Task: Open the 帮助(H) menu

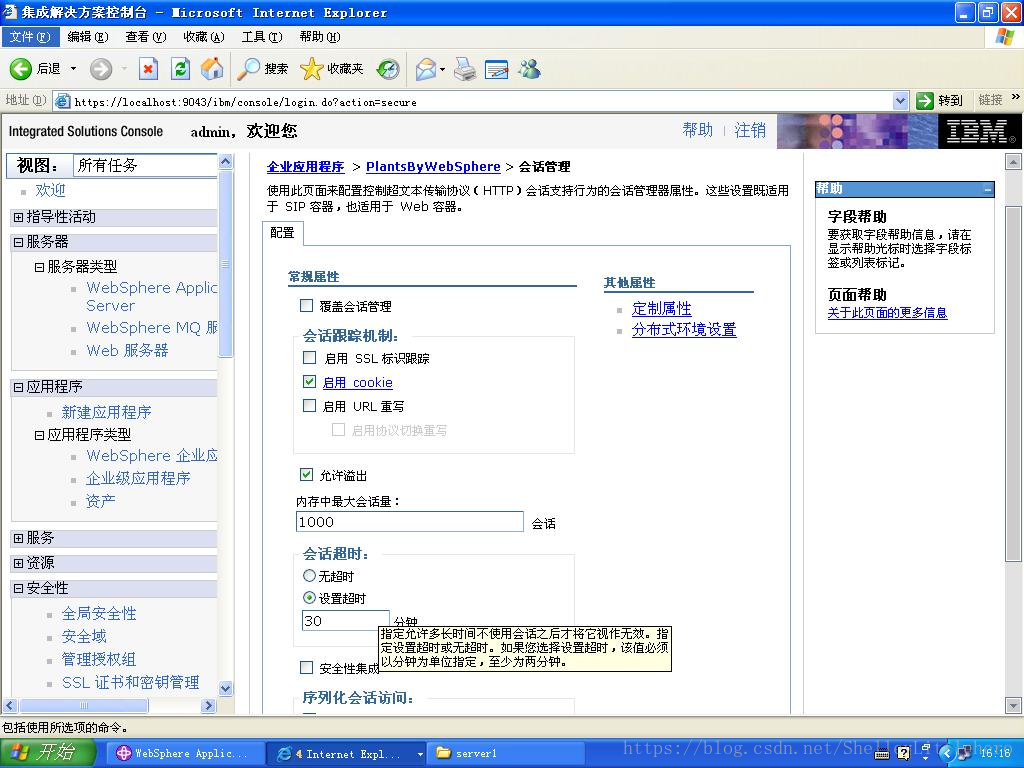Action: [320, 37]
